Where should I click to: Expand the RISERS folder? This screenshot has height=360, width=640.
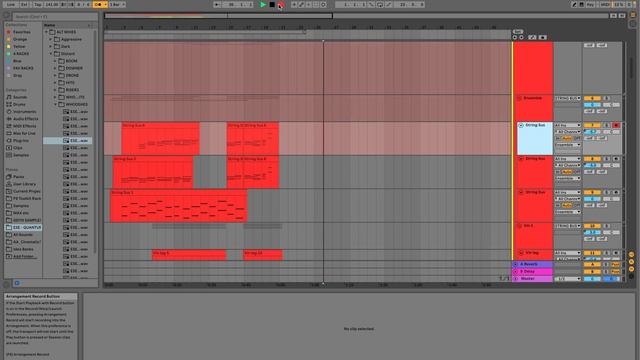(55, 90)
